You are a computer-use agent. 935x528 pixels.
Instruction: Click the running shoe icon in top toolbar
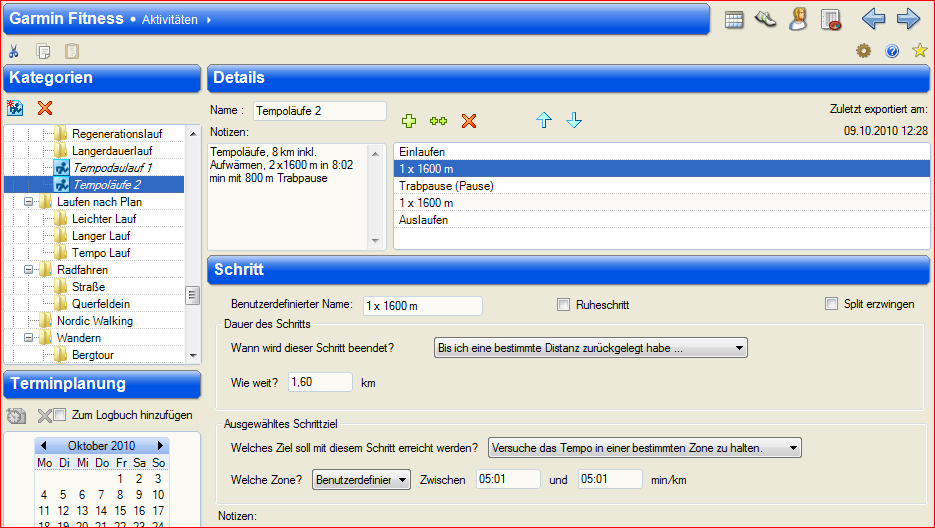[x=765, y=19]
